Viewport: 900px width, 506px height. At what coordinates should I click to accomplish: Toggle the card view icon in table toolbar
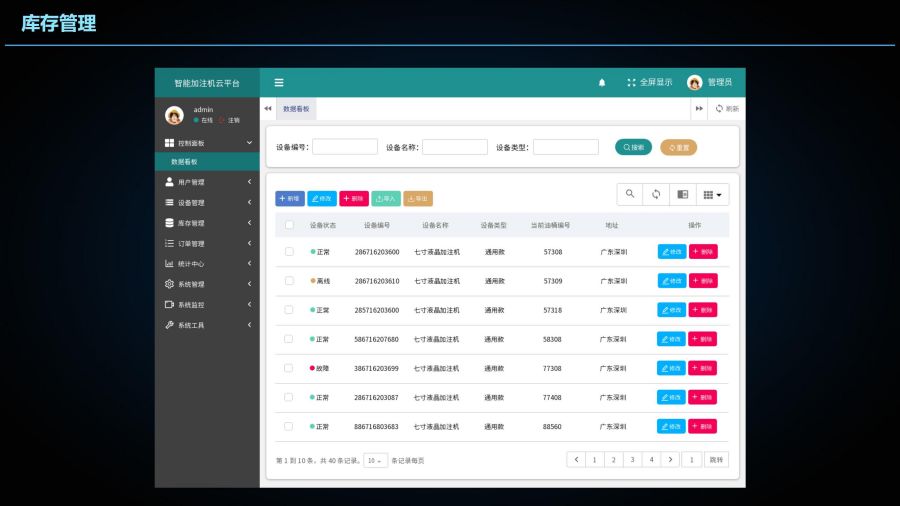click(x=683, y=194)
